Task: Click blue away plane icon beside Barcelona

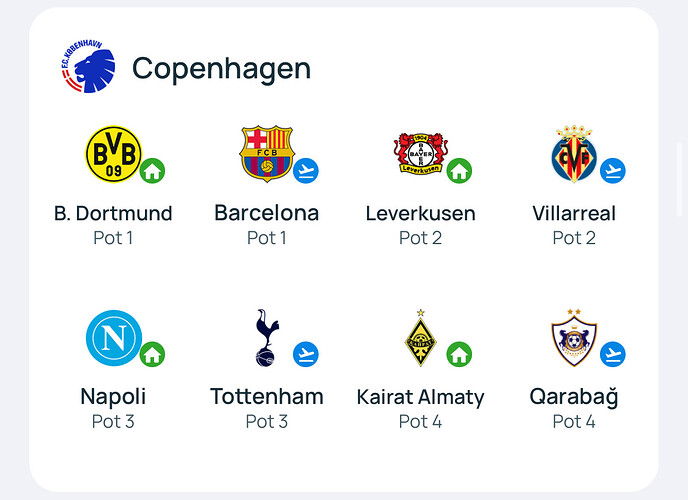Action: [306, 171]
